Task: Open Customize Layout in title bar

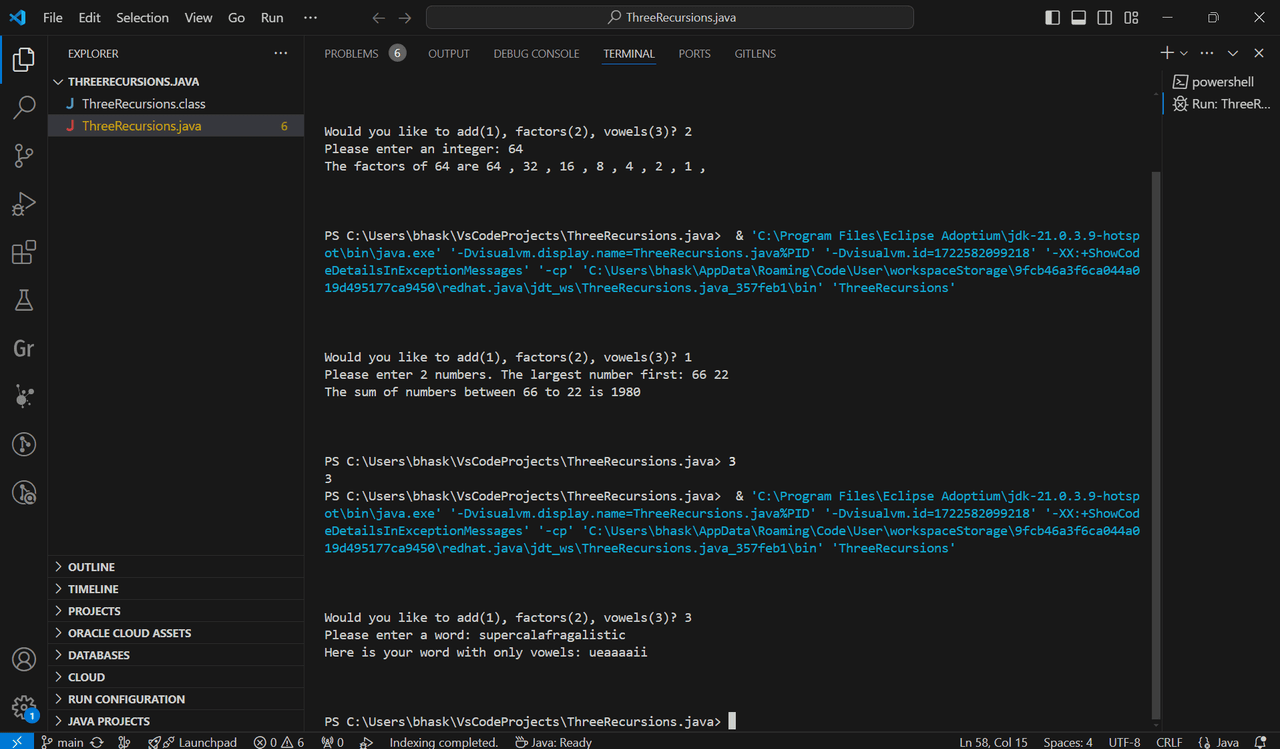Action: (1131, 18)
